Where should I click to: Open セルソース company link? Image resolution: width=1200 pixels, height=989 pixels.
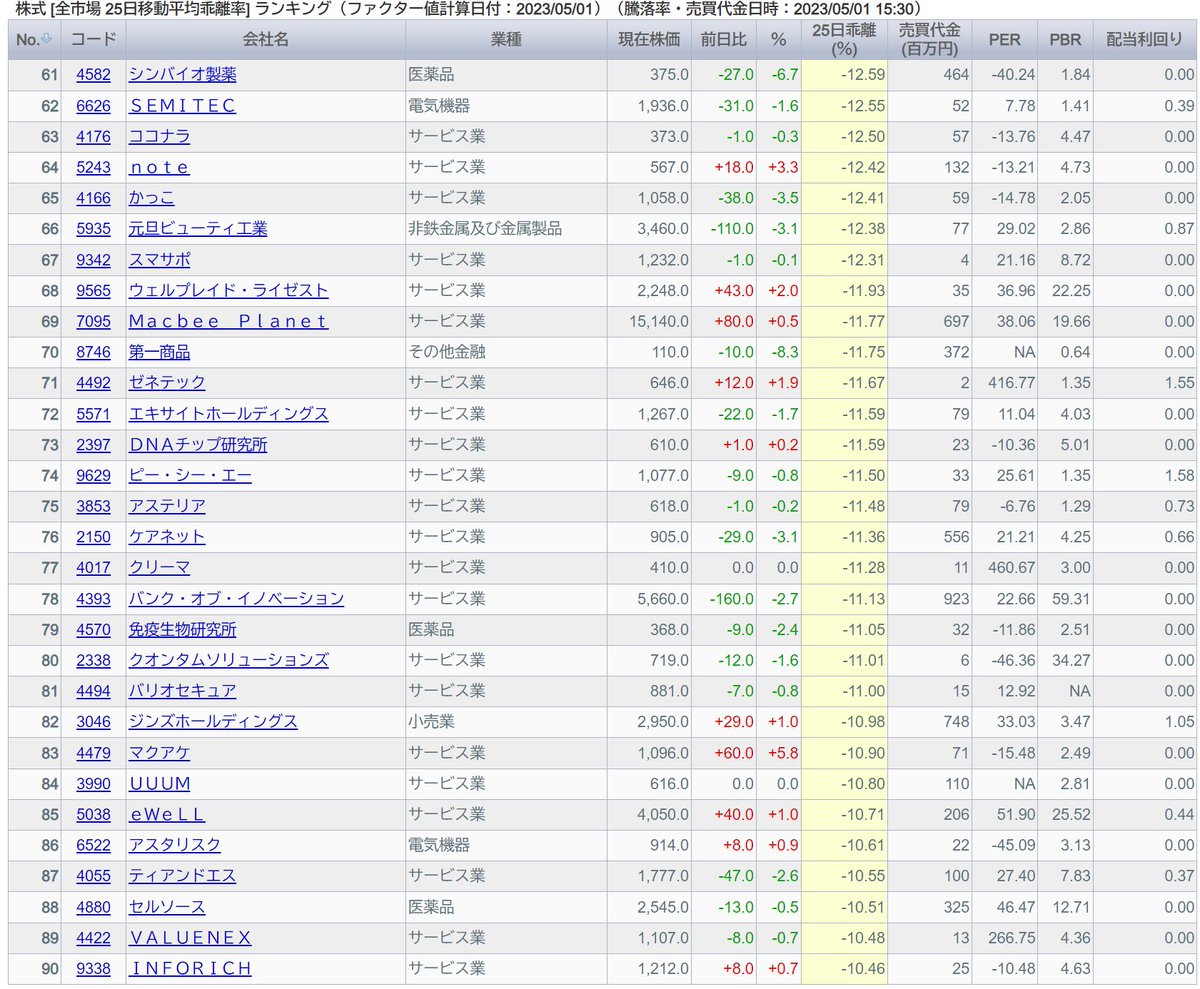(167, 907)
